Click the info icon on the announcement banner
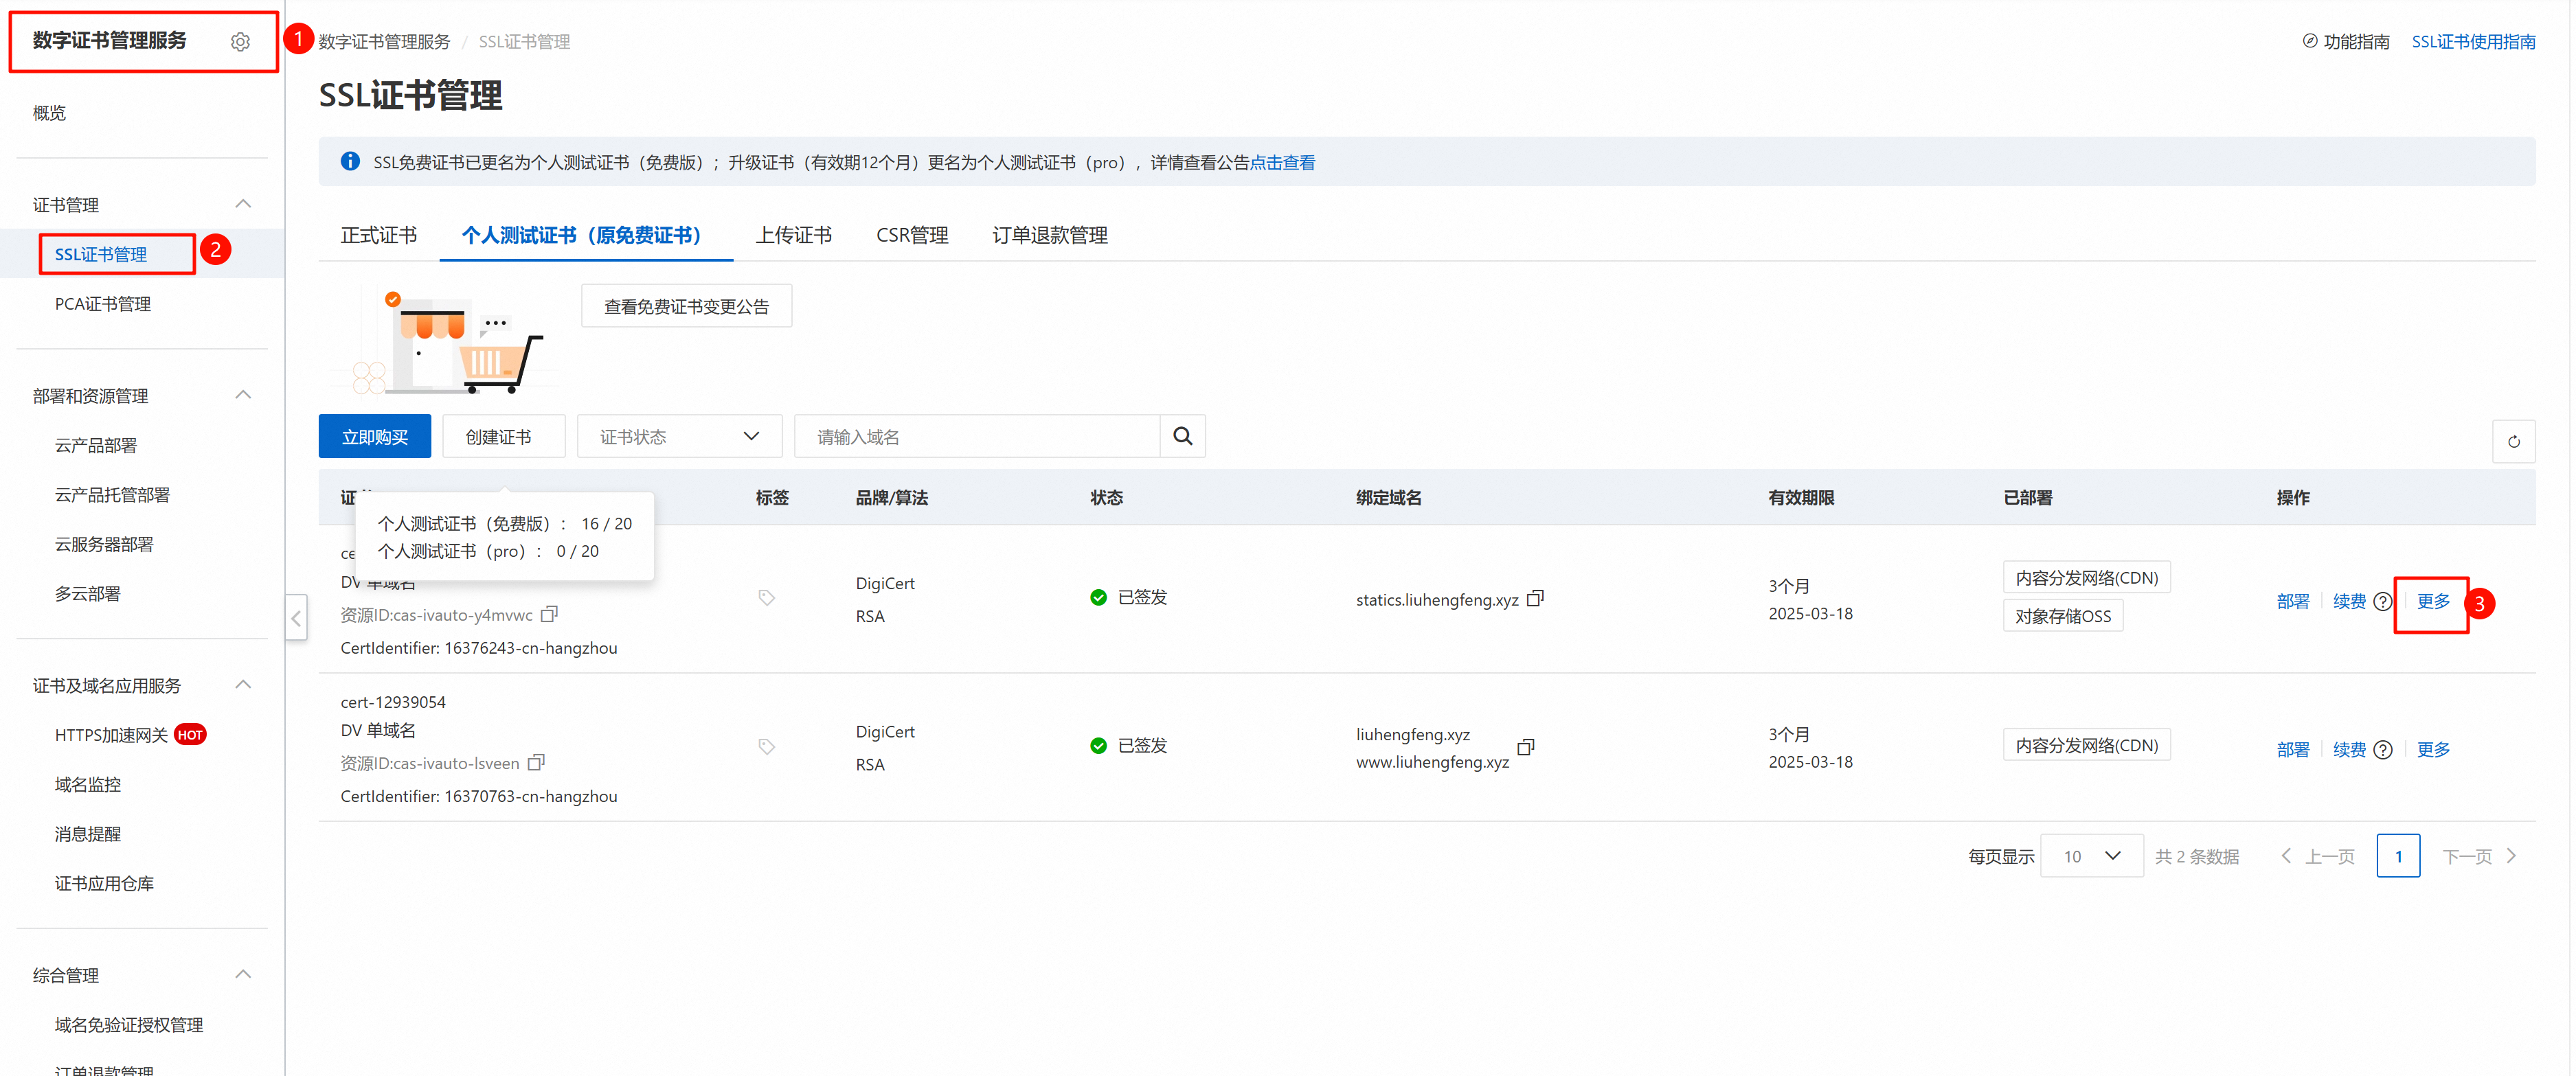The image size is (2576, 1076). (x=350, y=161)
